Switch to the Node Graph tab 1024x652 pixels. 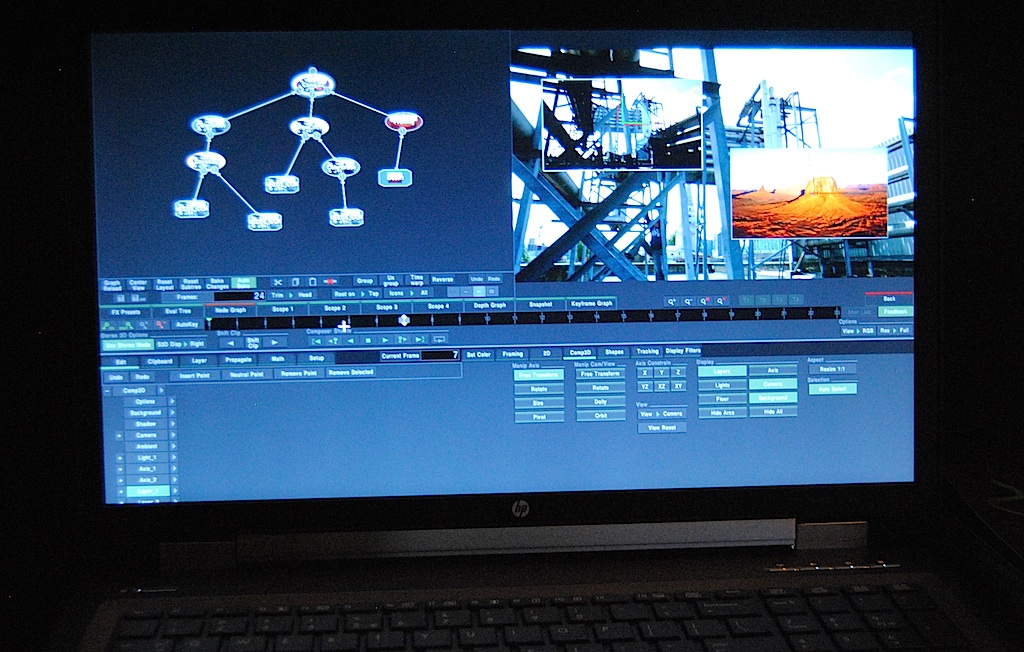[x=231, y=310]
